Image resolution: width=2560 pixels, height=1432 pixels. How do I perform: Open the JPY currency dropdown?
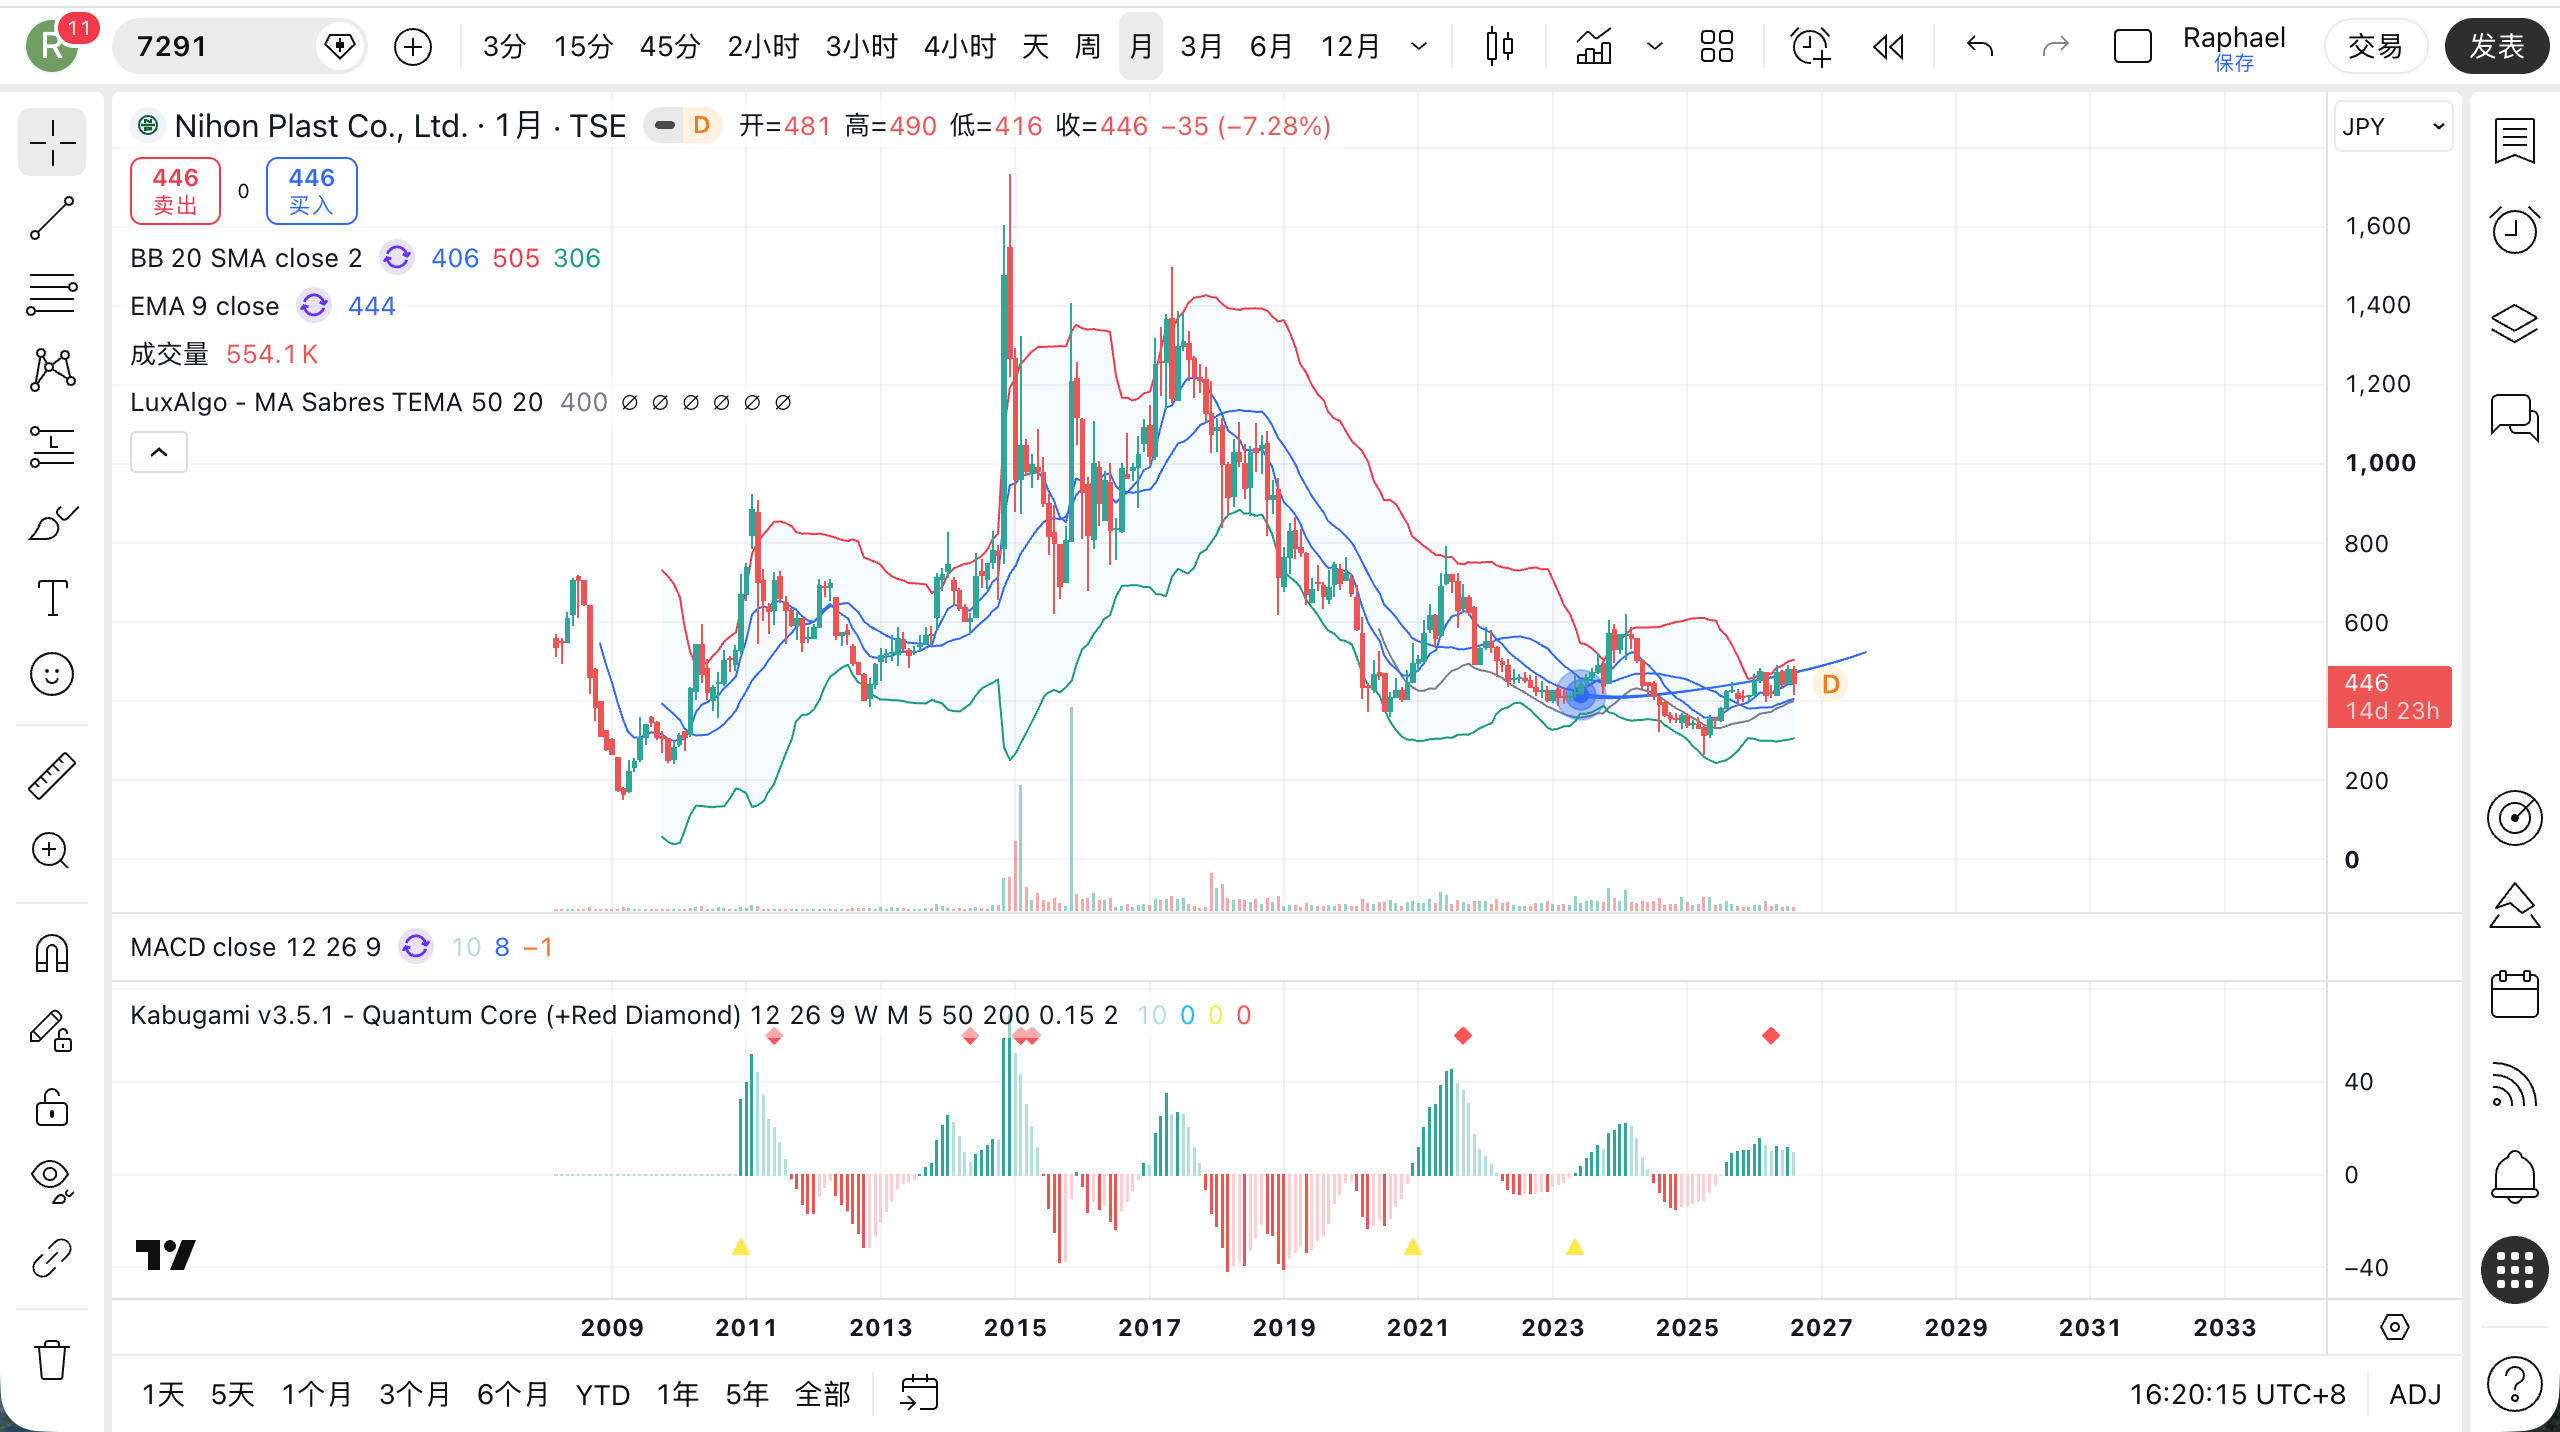click(2393, 127)
